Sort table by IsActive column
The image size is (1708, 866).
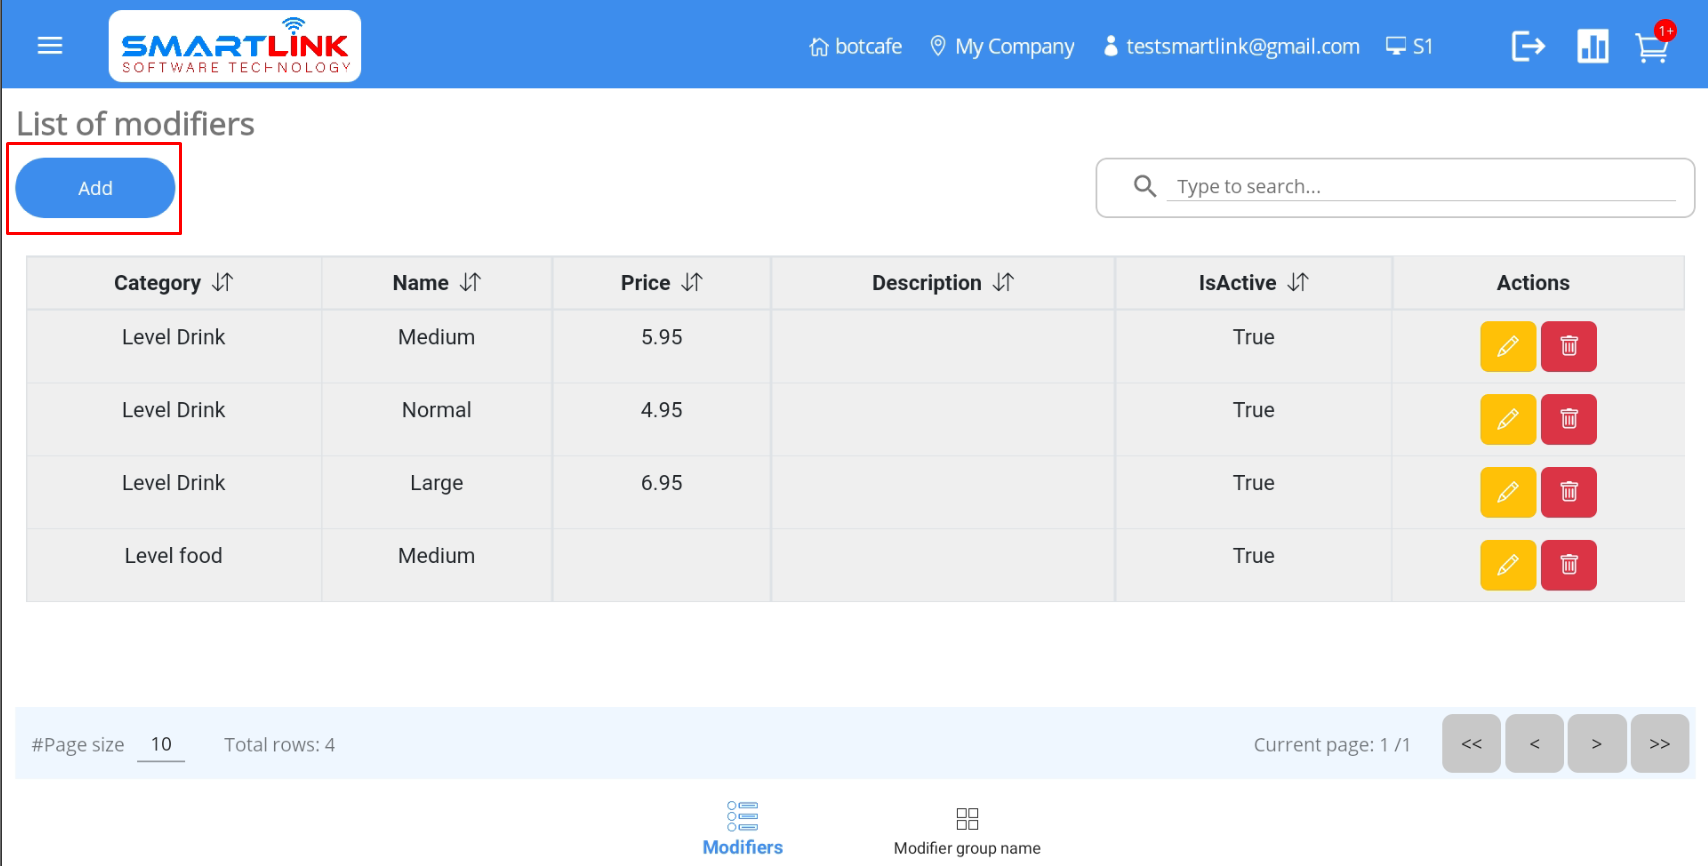tap(1297, 283)
